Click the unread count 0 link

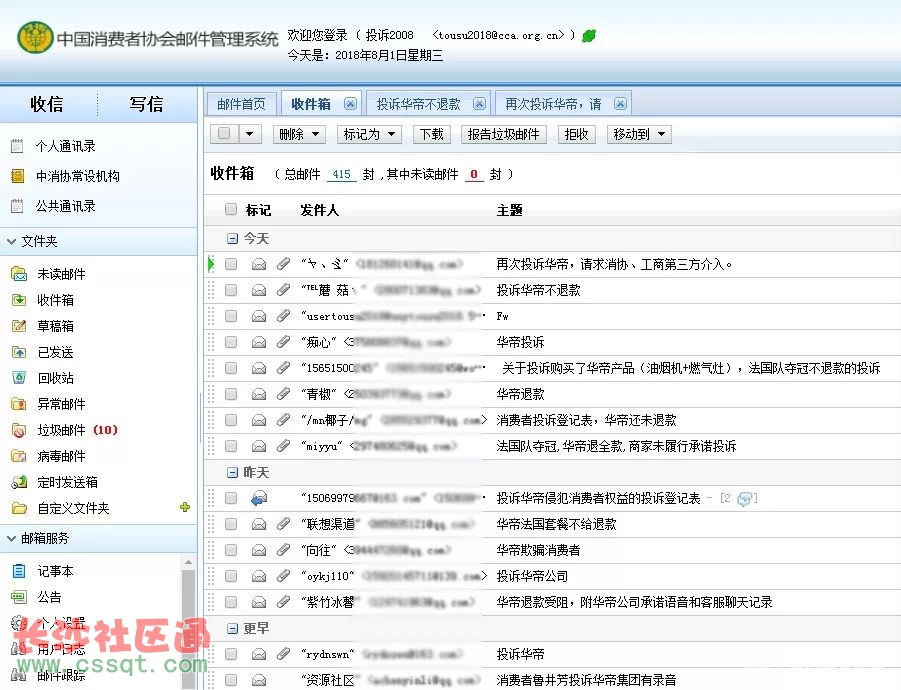tap(474, 174)
